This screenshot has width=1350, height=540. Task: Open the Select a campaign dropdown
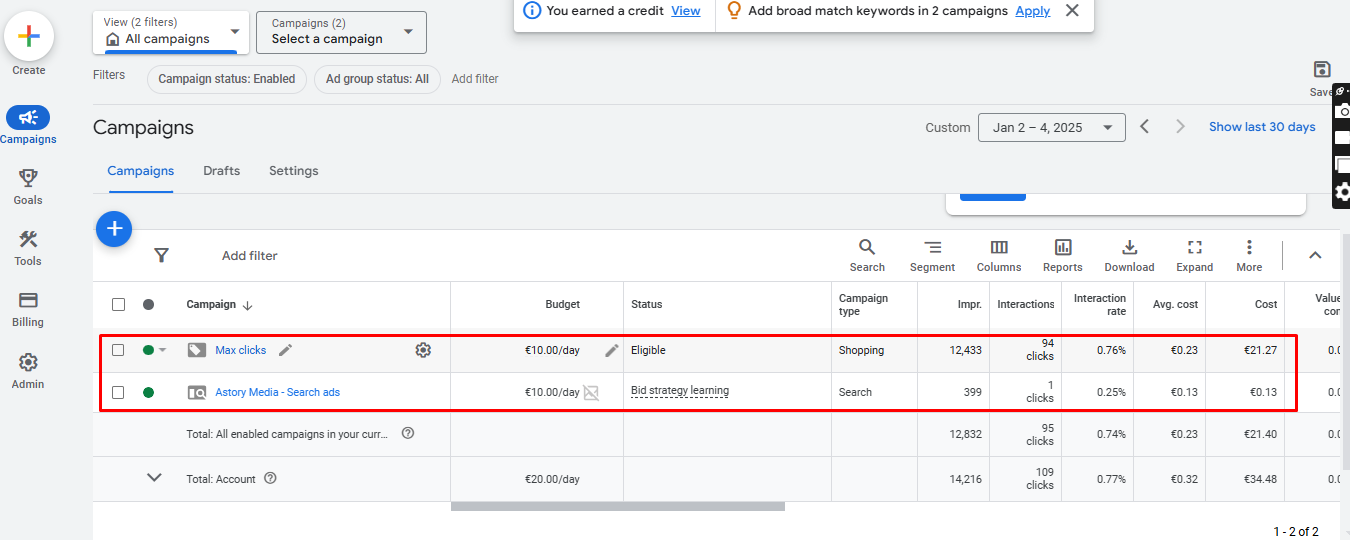[x=341, y=32]
